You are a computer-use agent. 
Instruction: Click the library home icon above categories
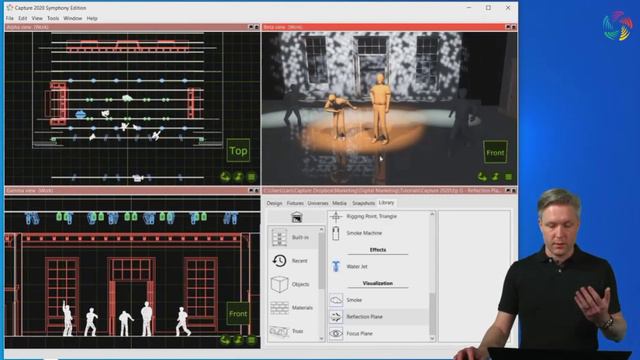pyautogui.click(x=297, y=217)
